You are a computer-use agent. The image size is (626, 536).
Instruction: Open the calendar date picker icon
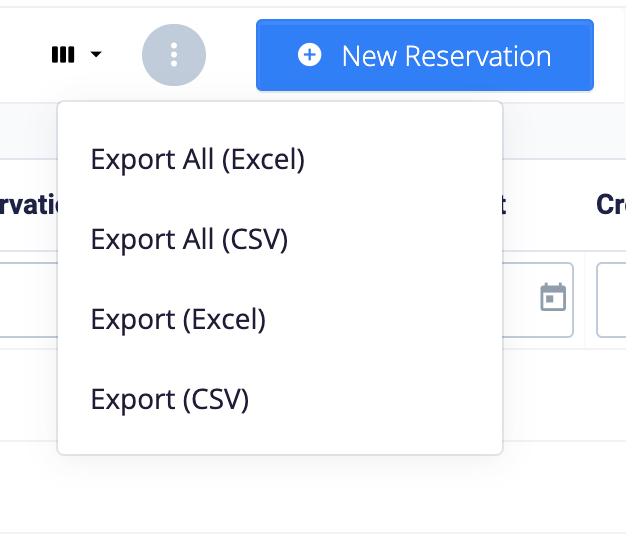pyautogui.click(x=553, y=298)
